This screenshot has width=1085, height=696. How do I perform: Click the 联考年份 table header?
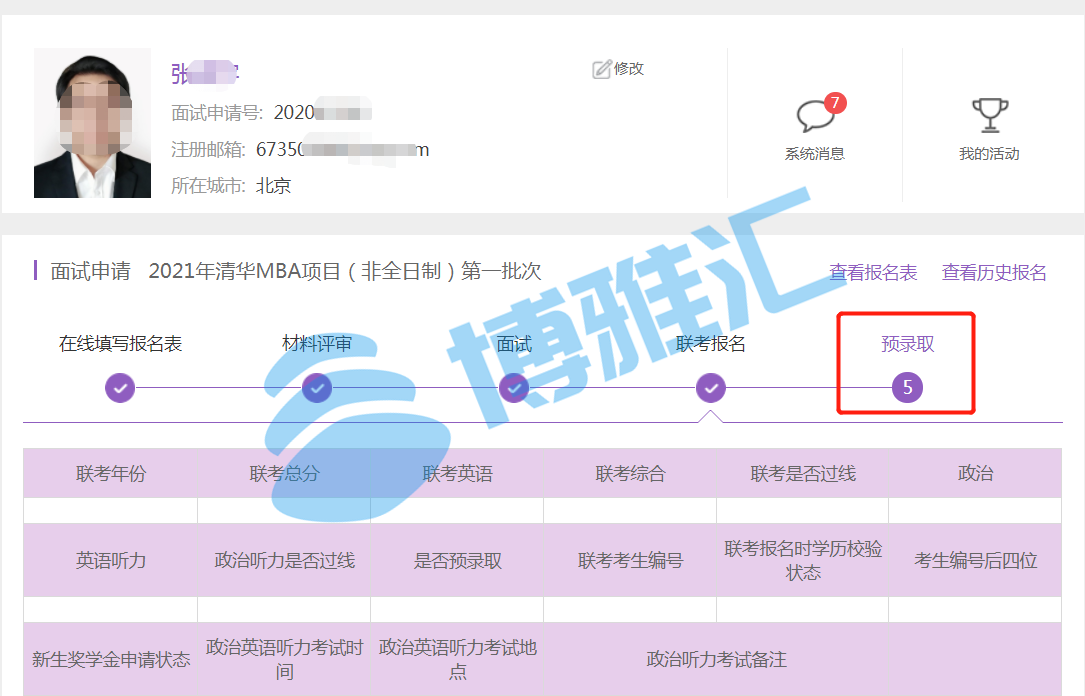(x=111, y=473)
